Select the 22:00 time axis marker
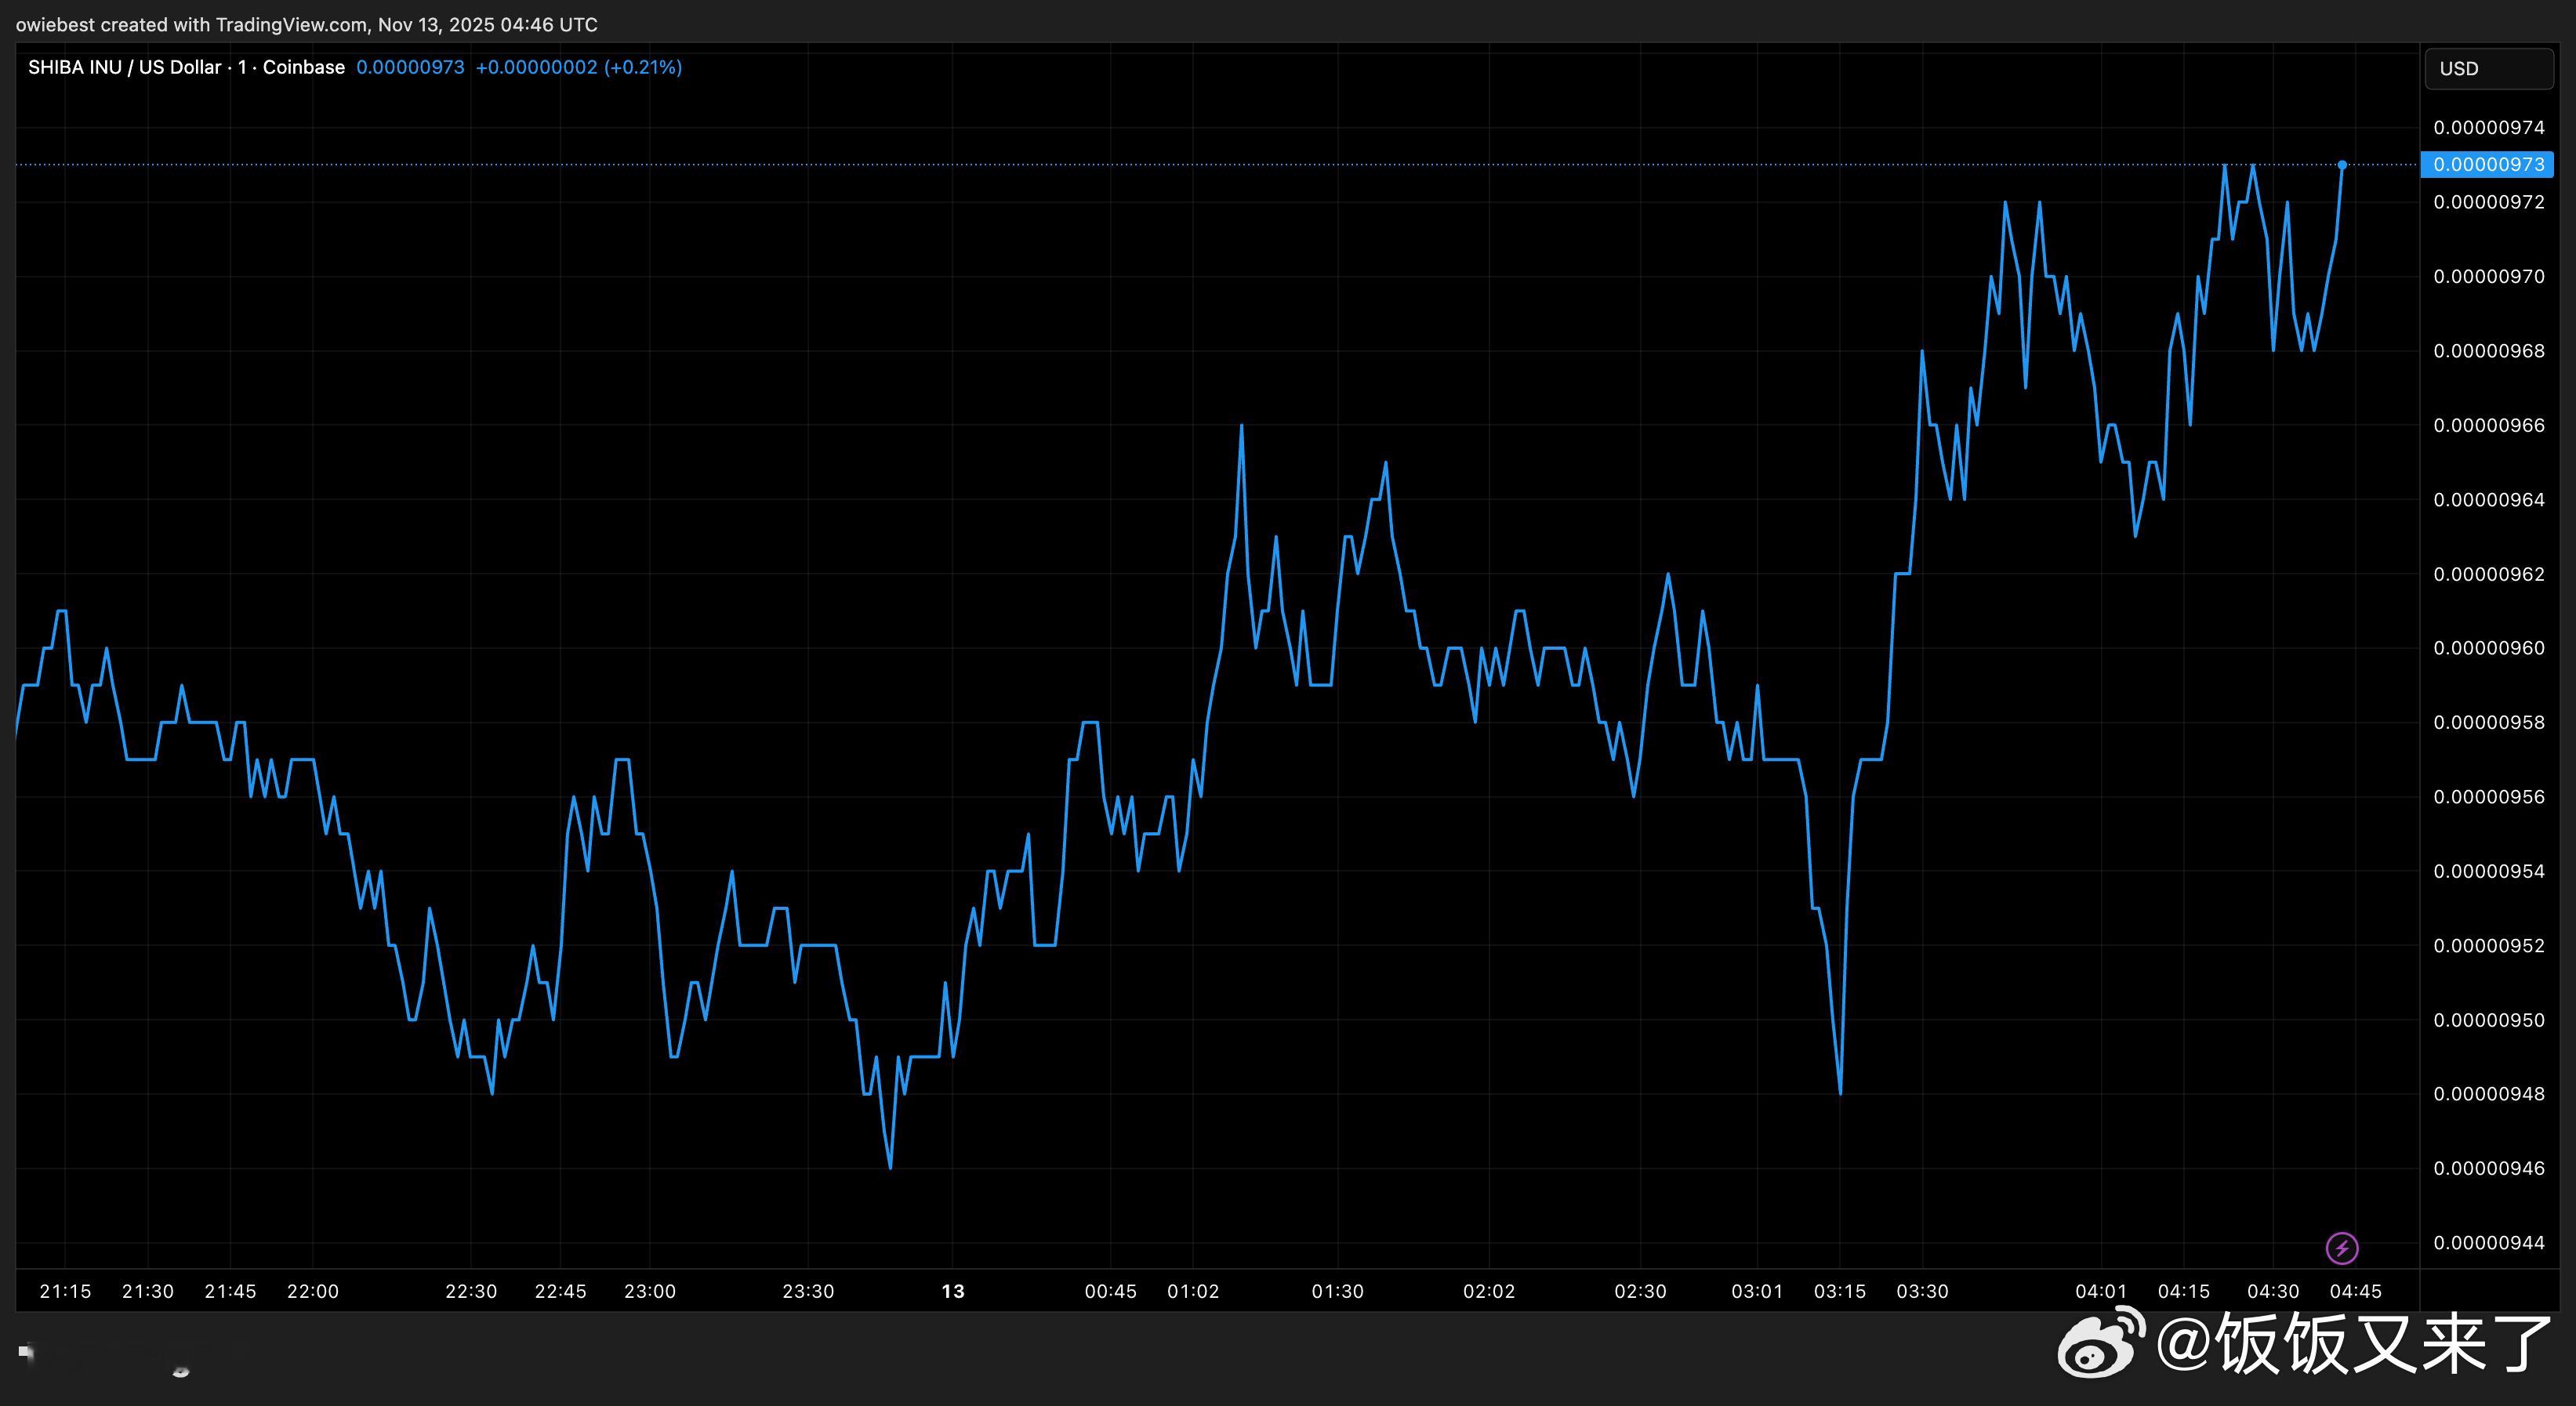 coord(313,1291)
